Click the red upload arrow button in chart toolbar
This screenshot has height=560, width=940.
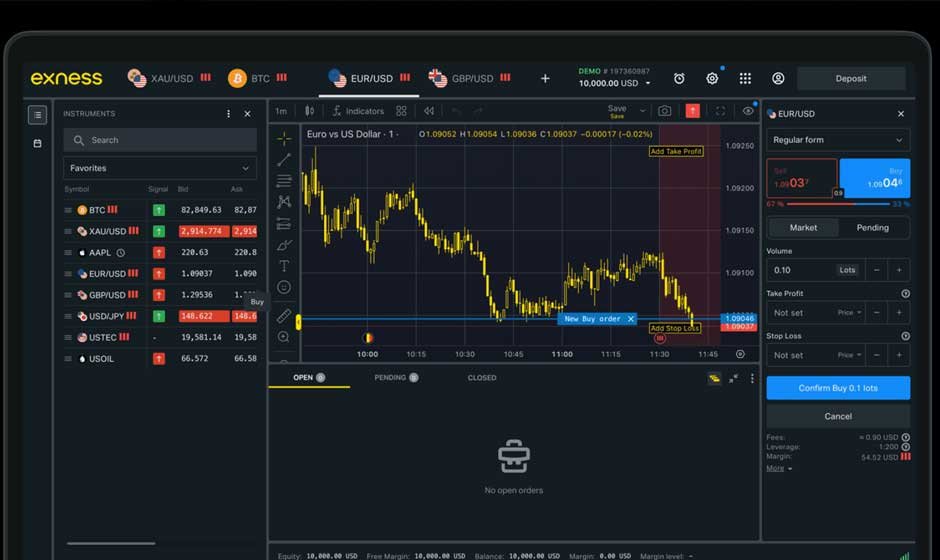[x=692, y=111]
